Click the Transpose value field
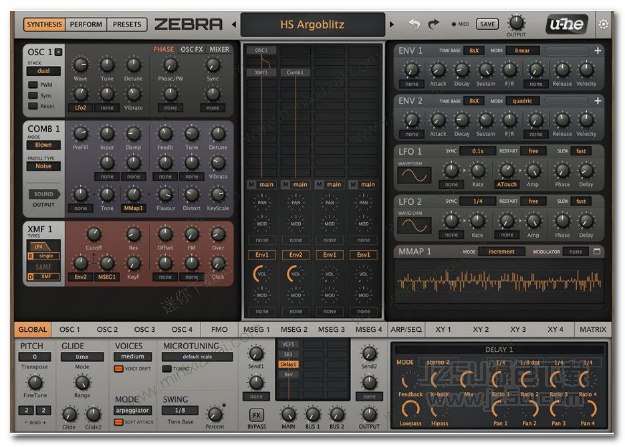This screenshot has width=625, height=447. coord(35,356)
